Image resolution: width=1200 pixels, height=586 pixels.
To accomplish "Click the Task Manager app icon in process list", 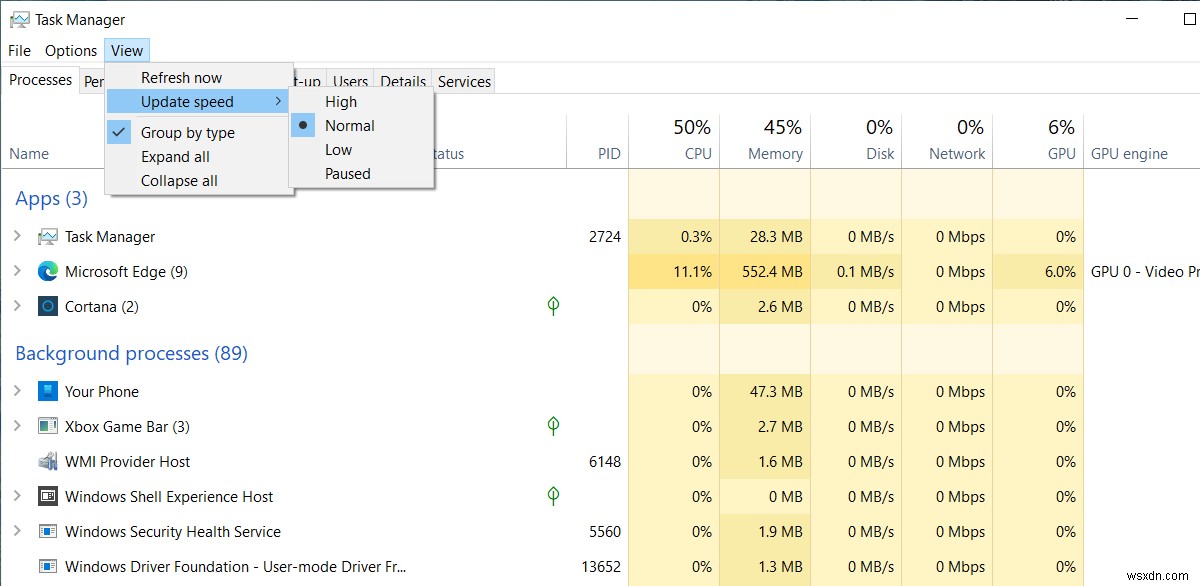I will coord(46,236).
